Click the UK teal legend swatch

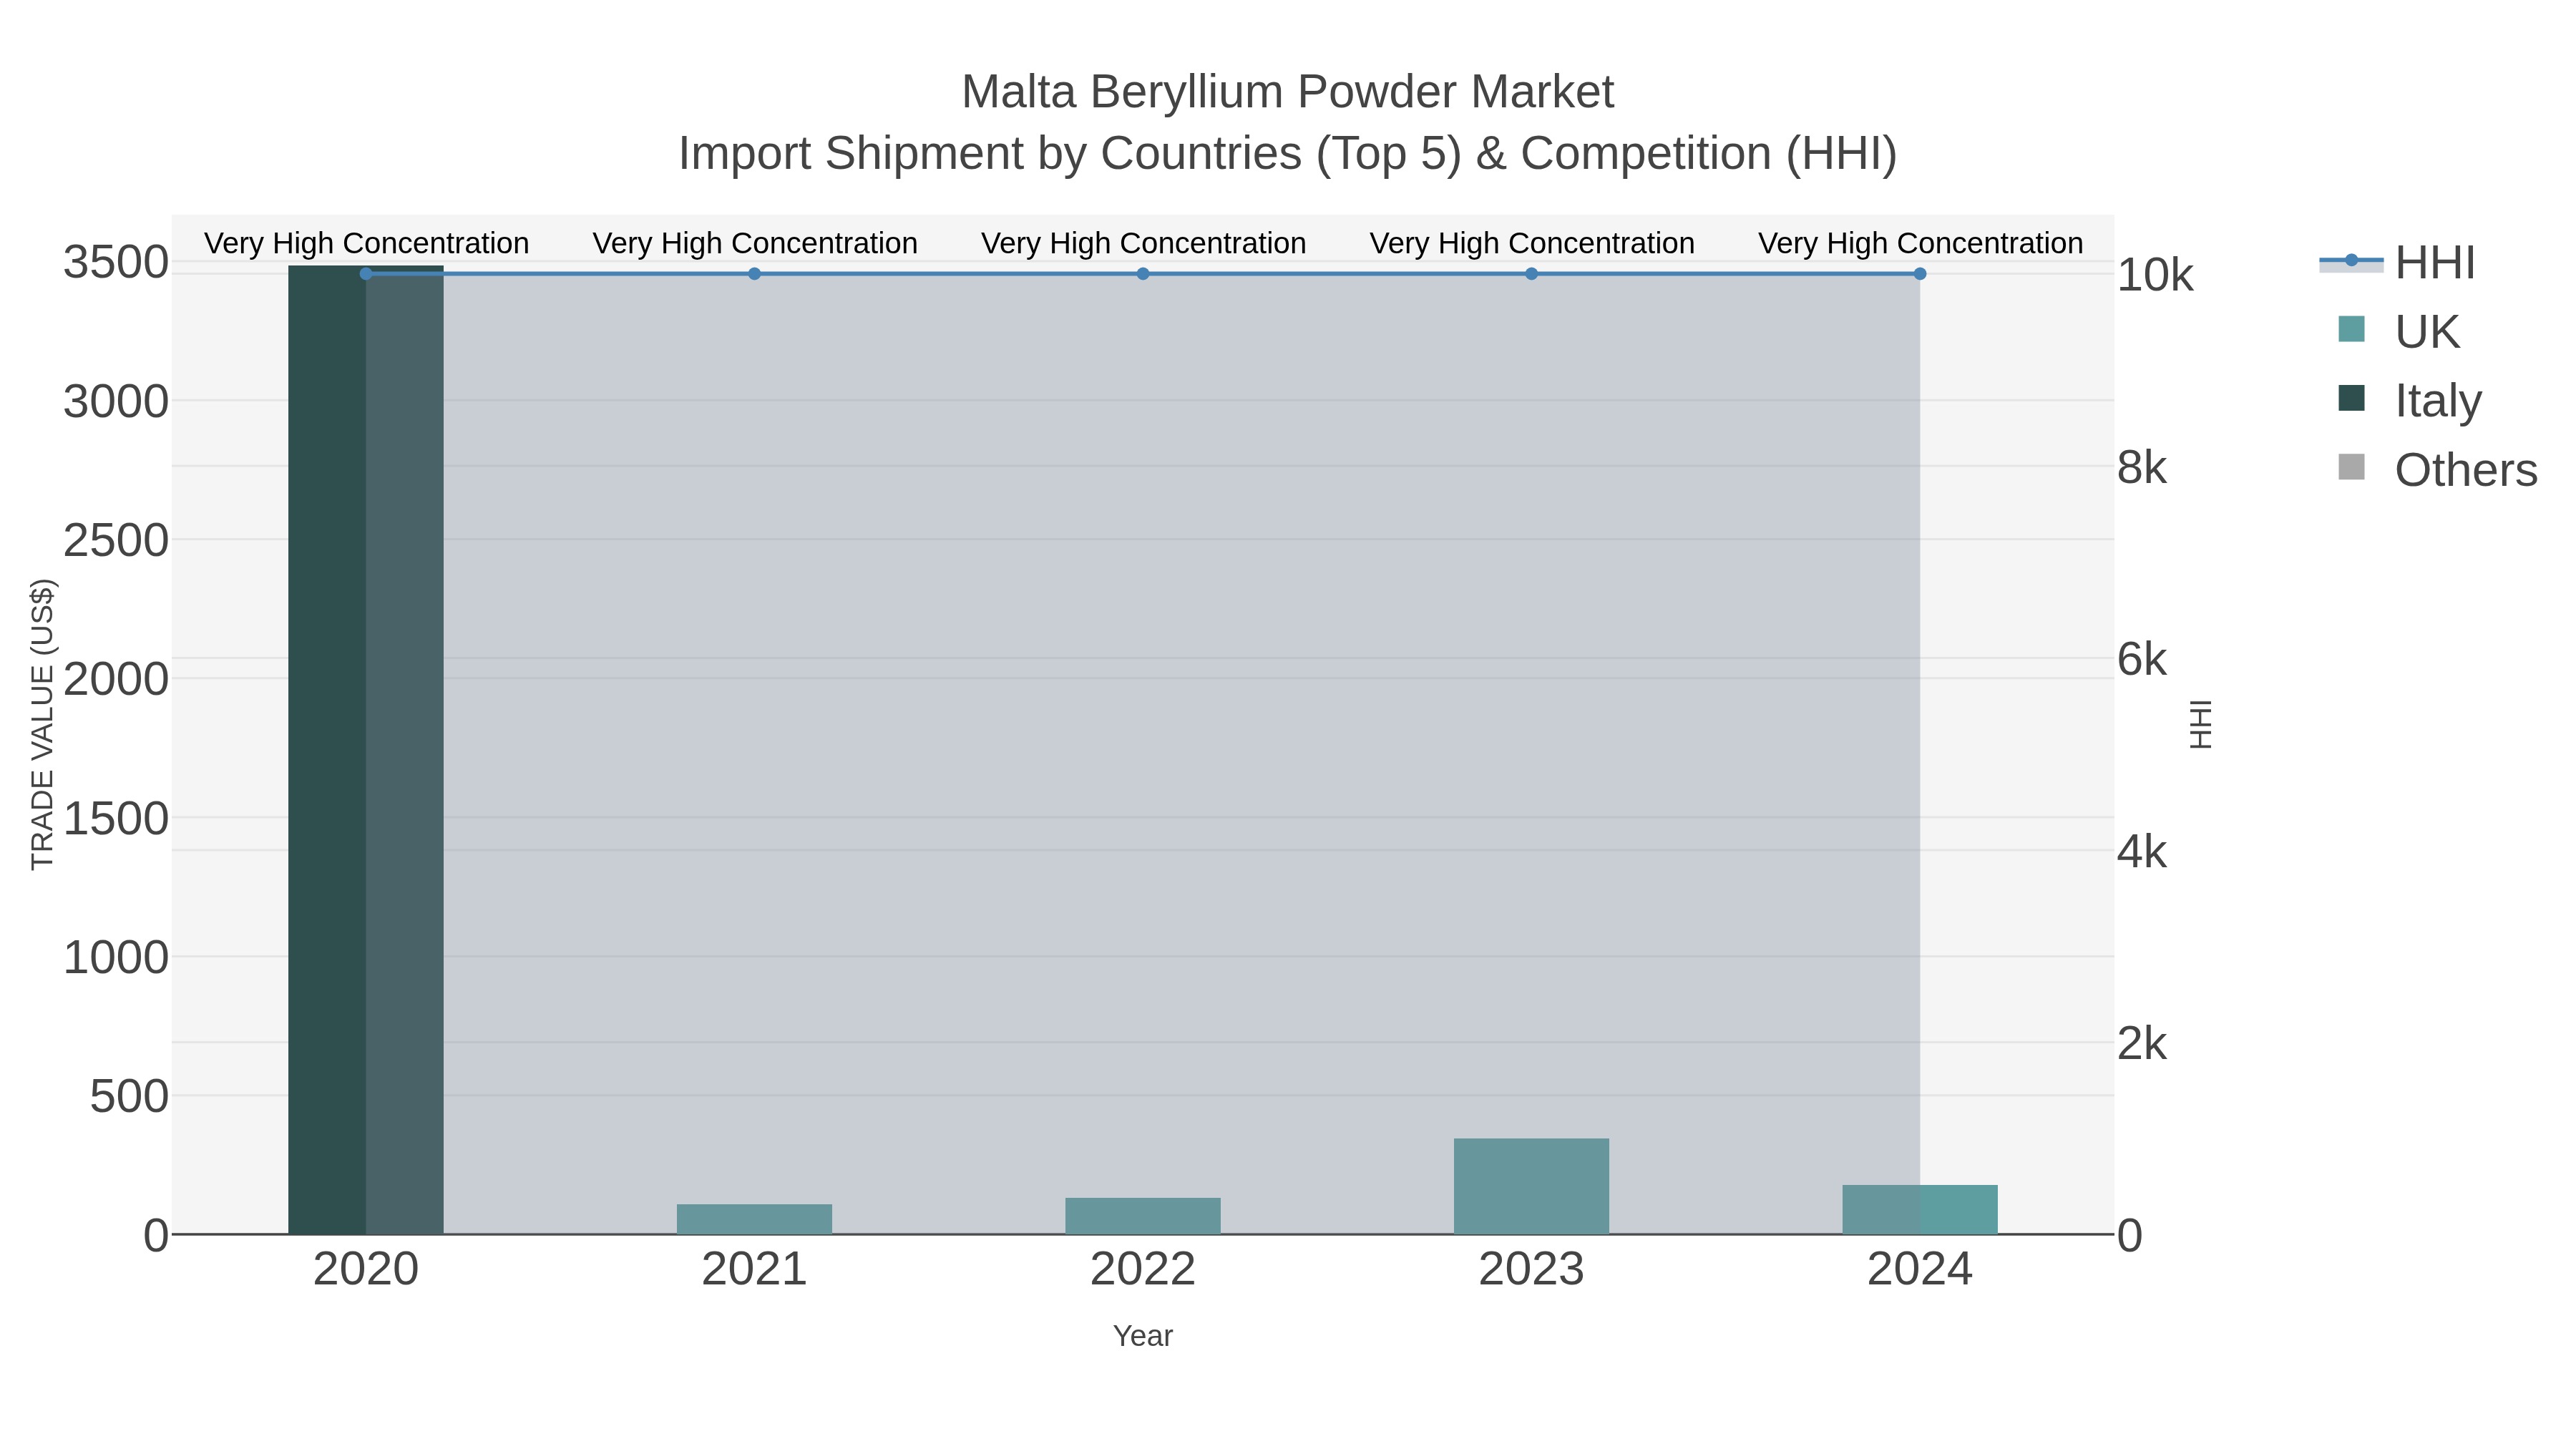pyautogui.click(x=2351, y=329)
